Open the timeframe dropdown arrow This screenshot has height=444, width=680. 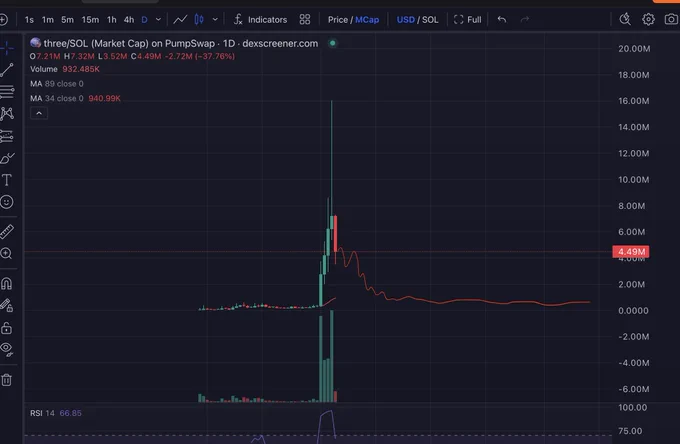pyautogui.click(x=158, y=20)
